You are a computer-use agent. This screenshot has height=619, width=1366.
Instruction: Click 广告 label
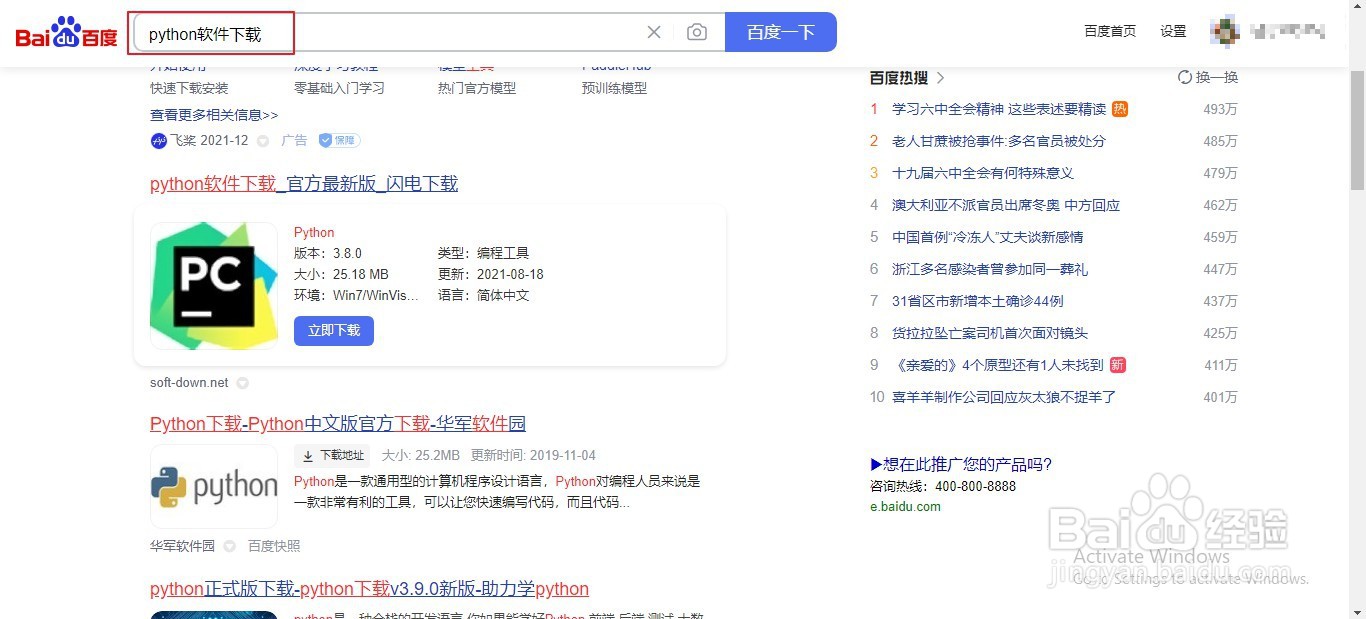tap(294, 141)
